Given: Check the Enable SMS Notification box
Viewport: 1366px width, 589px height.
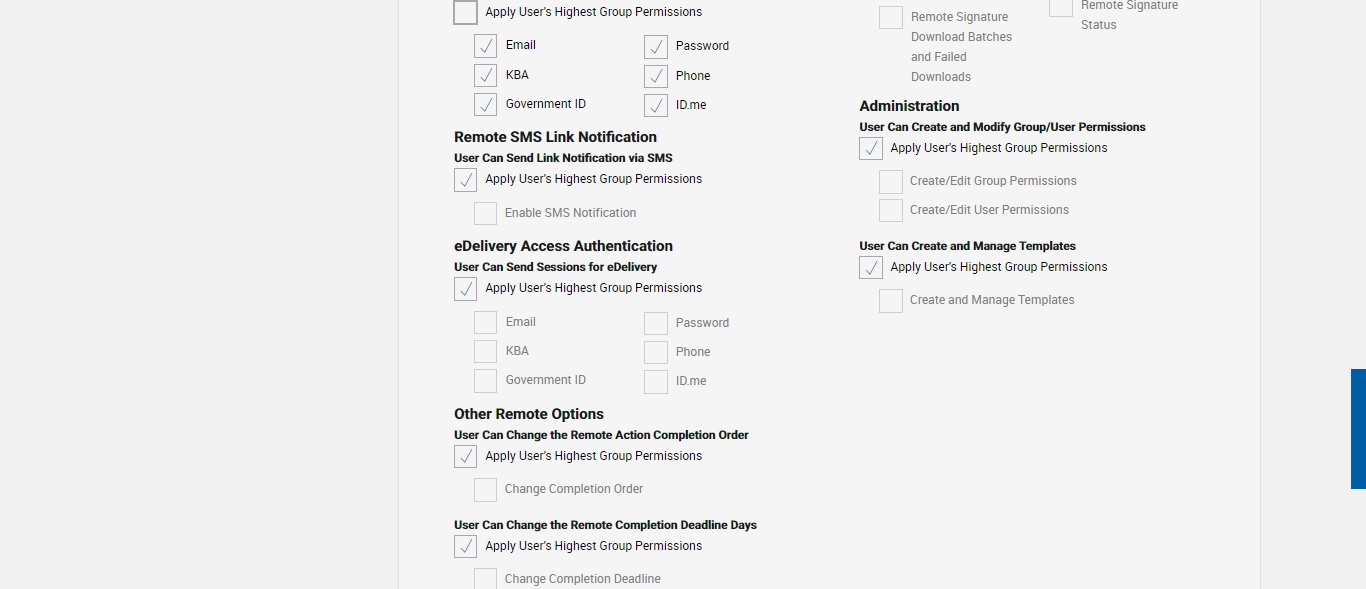Looking at the screenshot, I should pos(486,213).
